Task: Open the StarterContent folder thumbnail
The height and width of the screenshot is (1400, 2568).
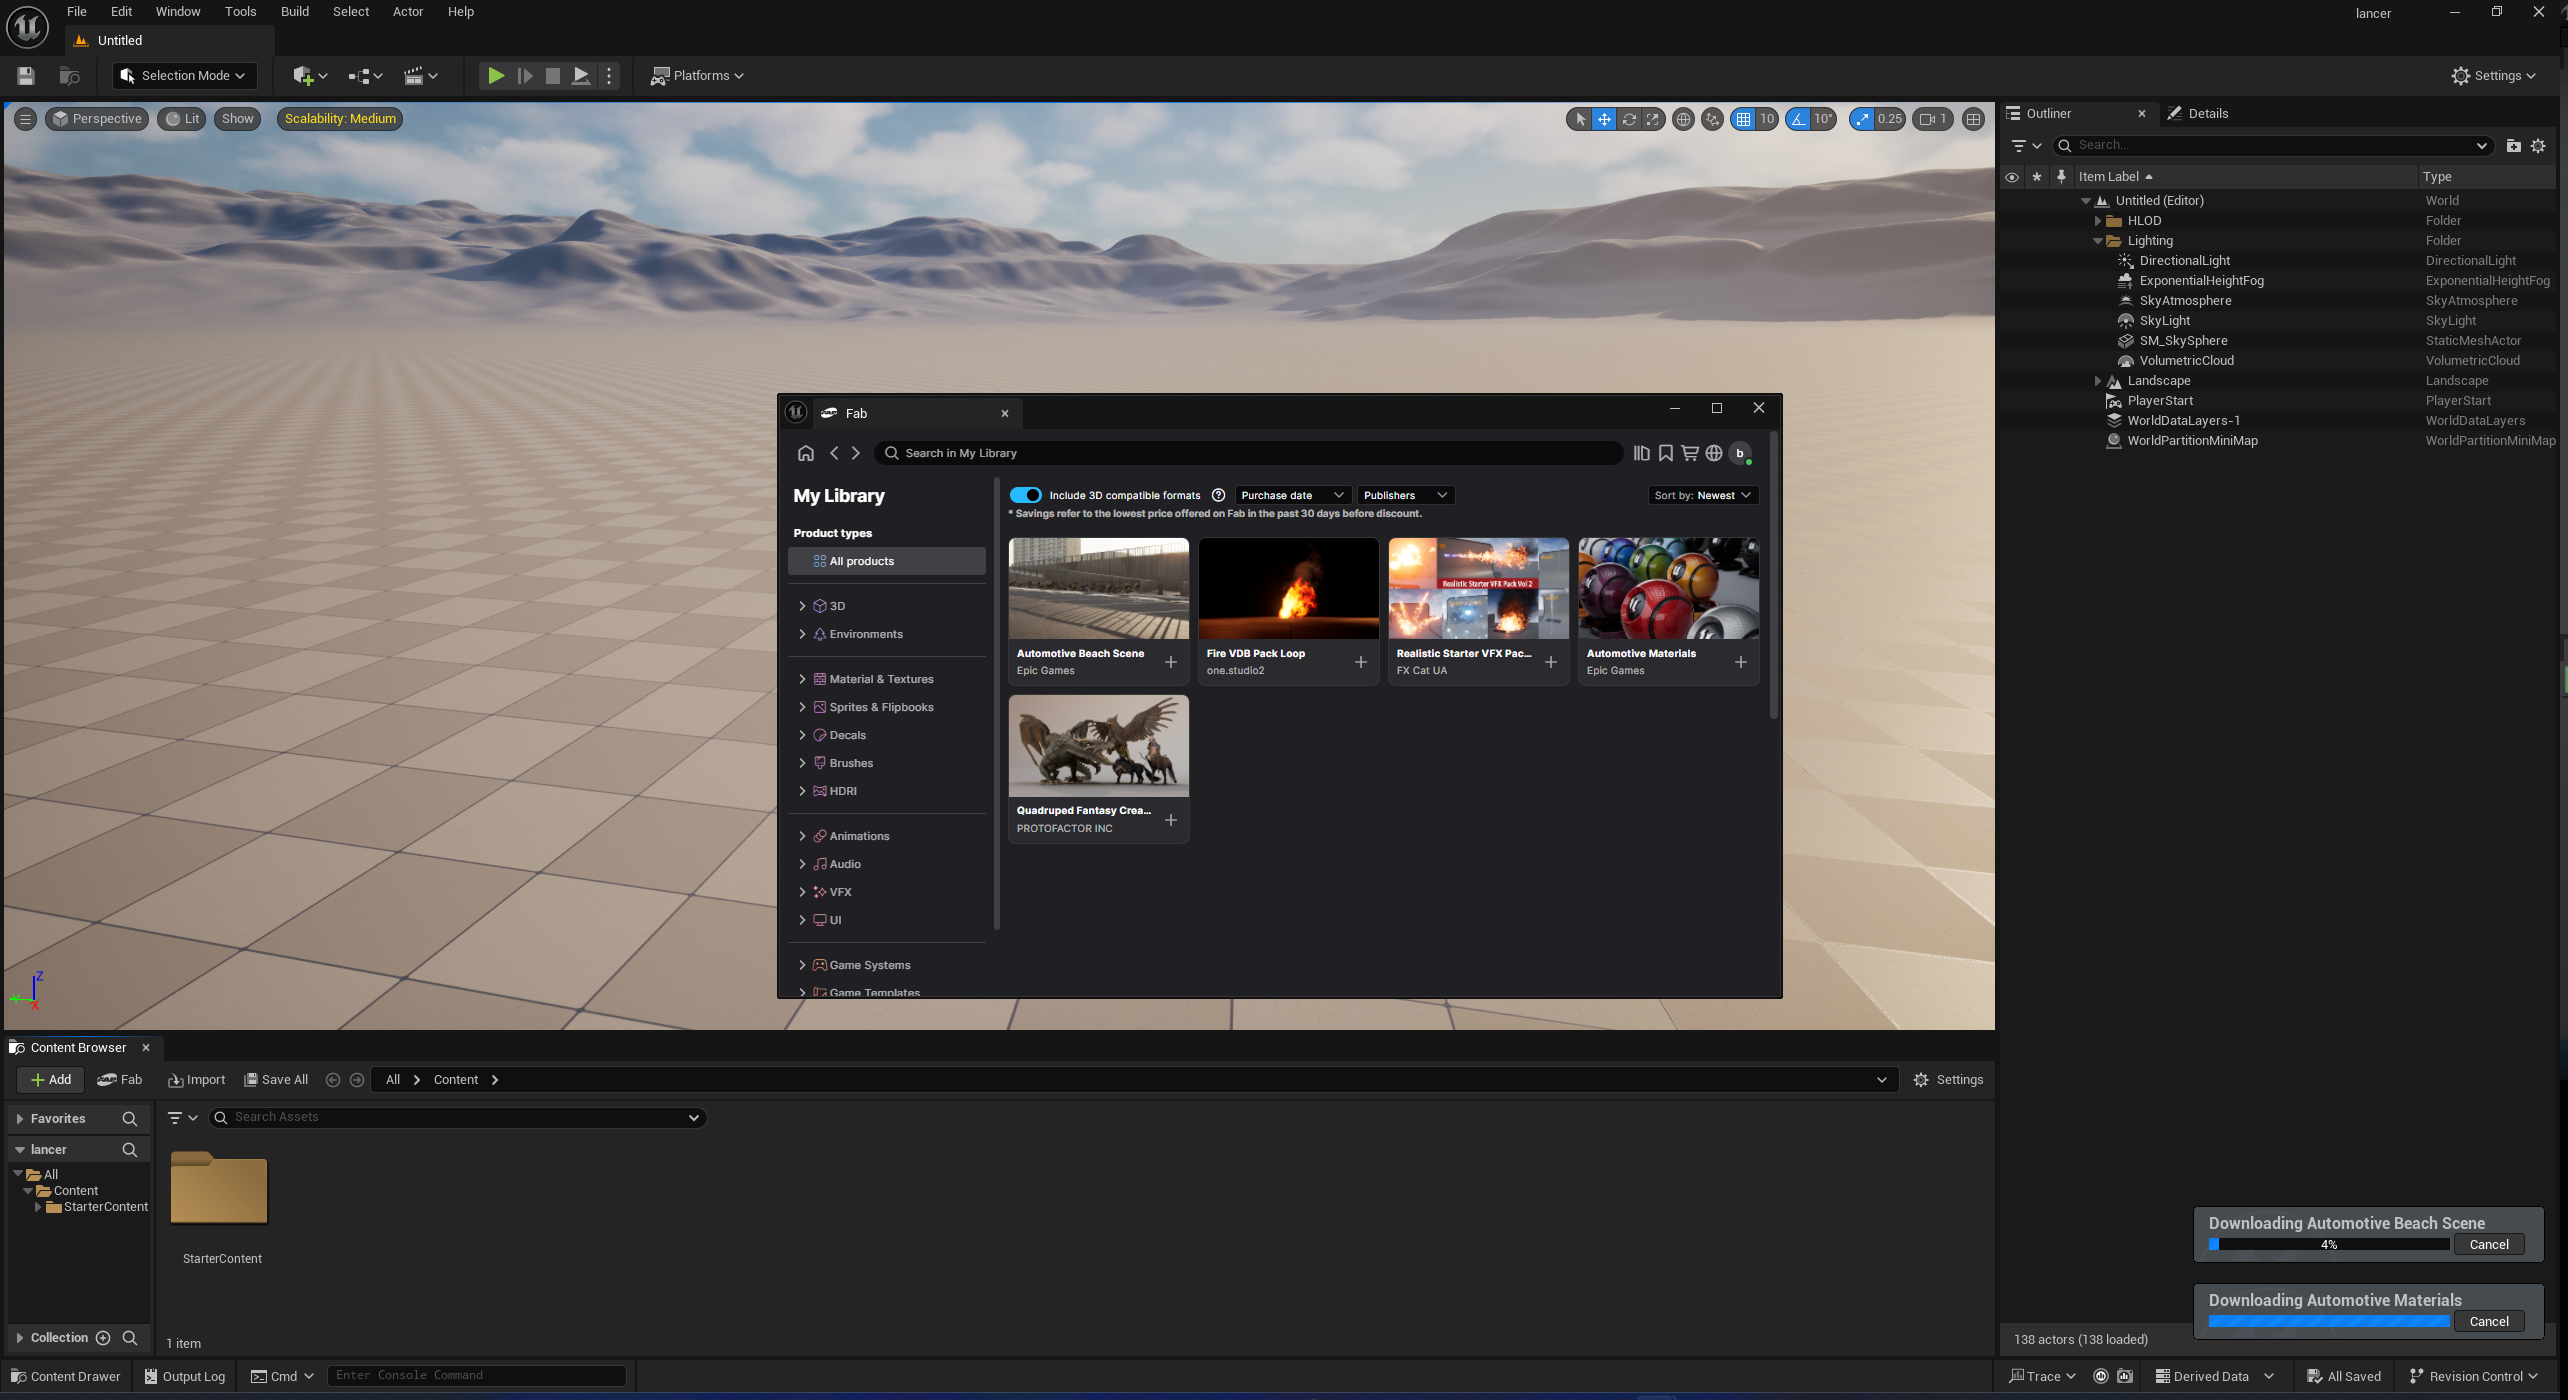Action: pos(219,1188)
